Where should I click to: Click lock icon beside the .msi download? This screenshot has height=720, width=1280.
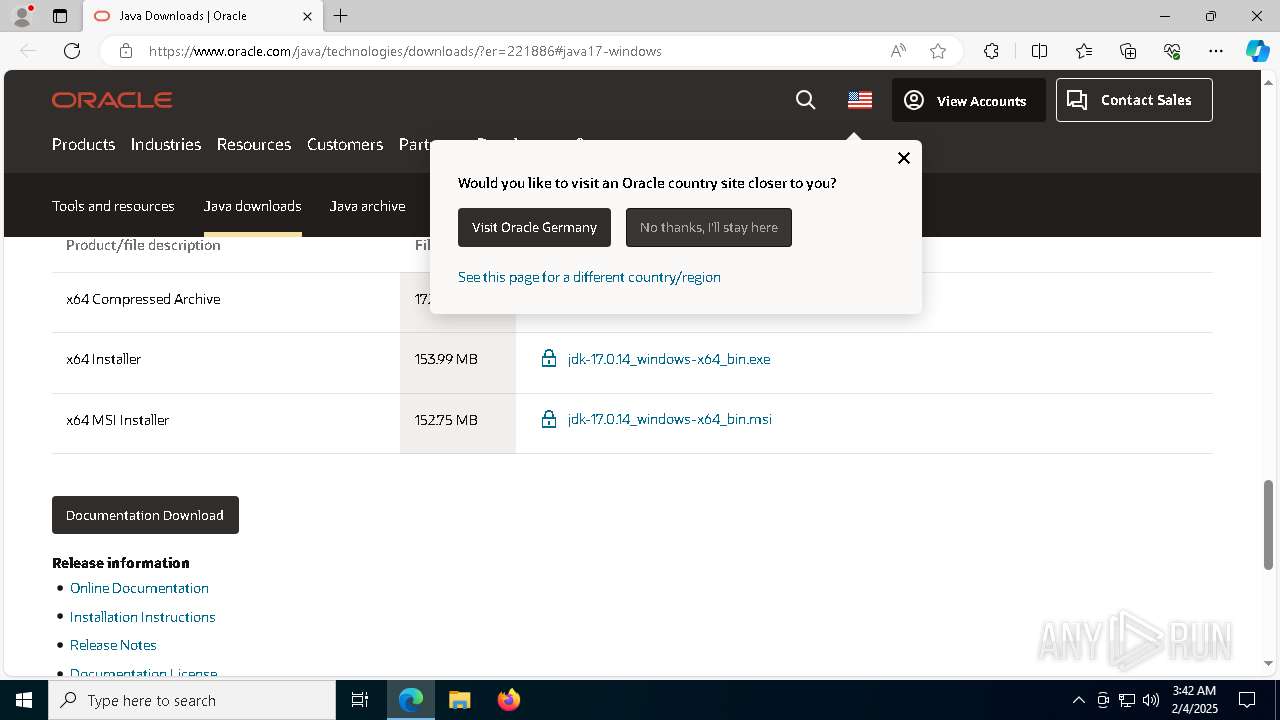549,419
